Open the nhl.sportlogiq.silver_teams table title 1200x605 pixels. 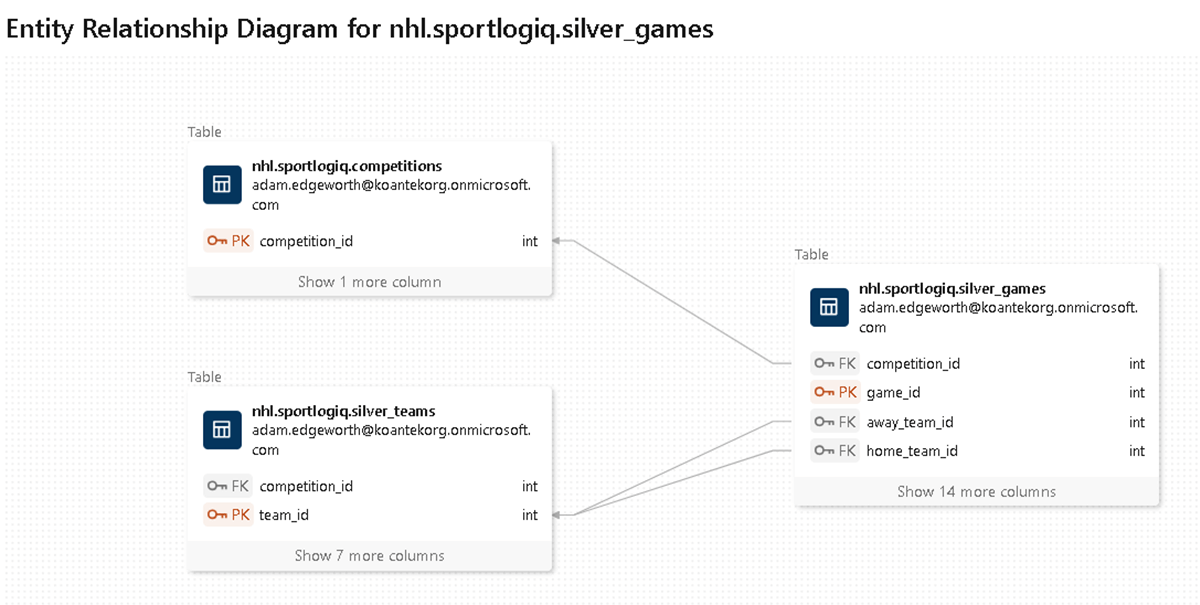(x=343, y=411)
